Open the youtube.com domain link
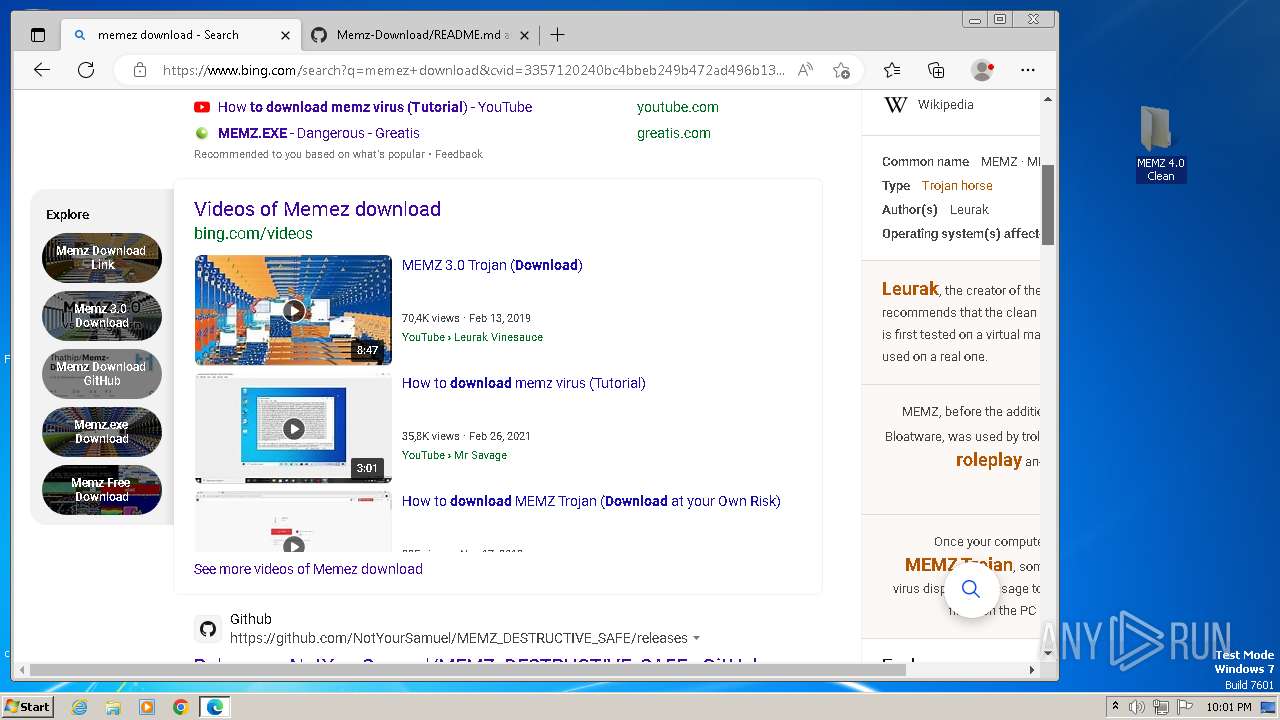Screen dimensions: 1280x720 678,107
